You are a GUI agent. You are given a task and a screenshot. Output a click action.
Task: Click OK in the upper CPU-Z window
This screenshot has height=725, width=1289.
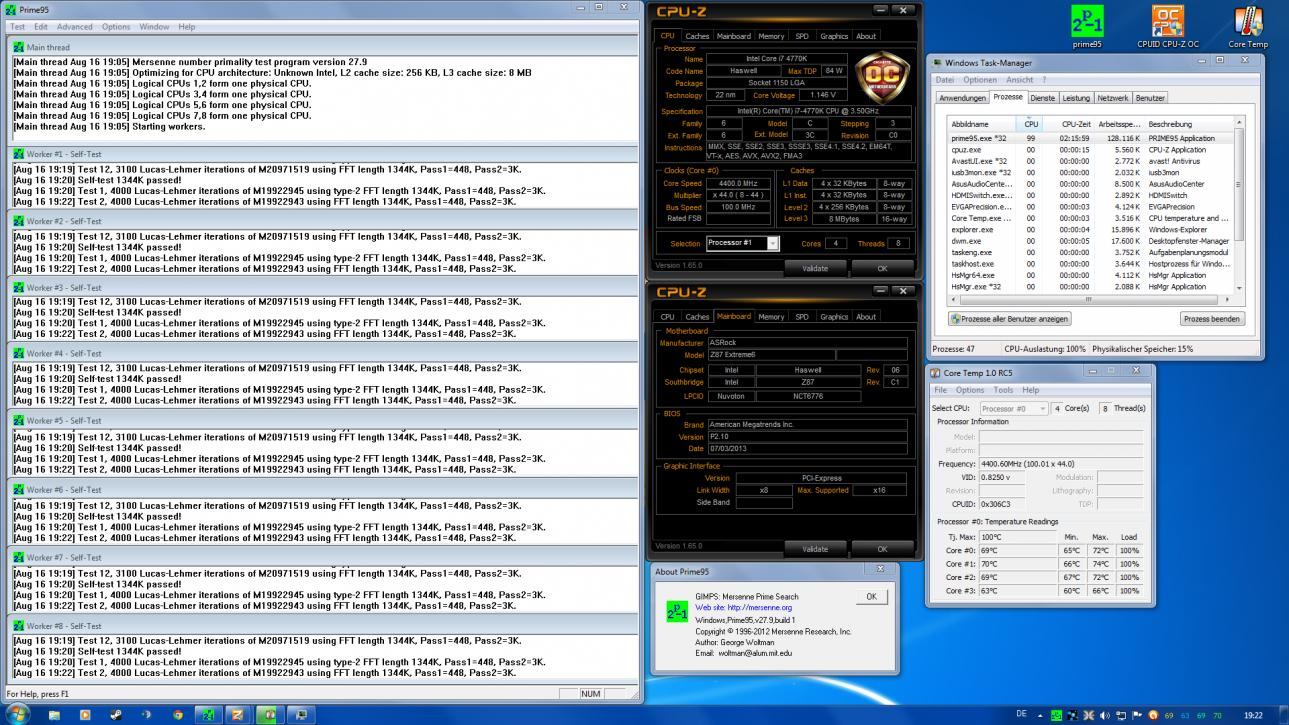882,268
